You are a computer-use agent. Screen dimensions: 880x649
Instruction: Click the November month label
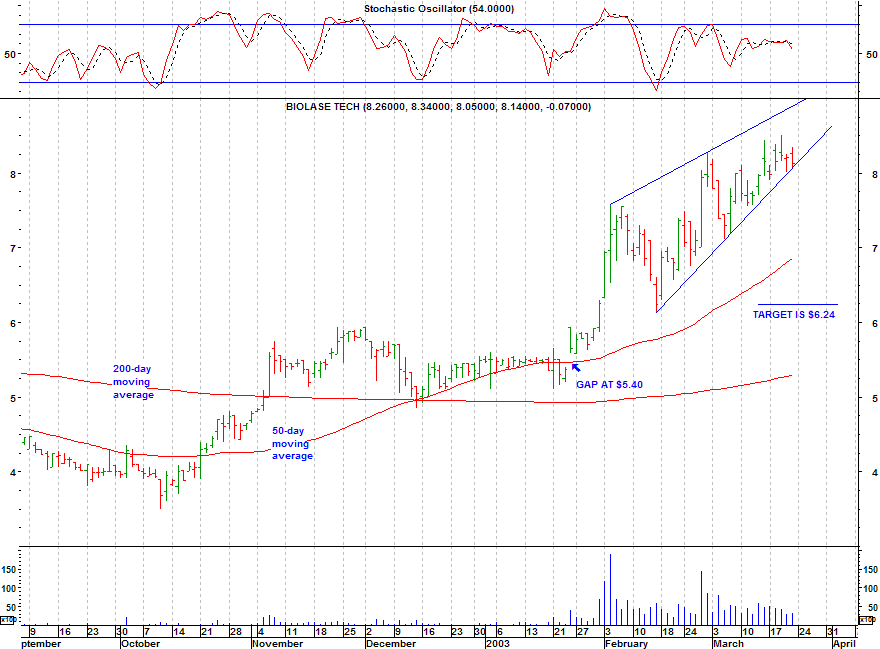click(x=278, y=643)
